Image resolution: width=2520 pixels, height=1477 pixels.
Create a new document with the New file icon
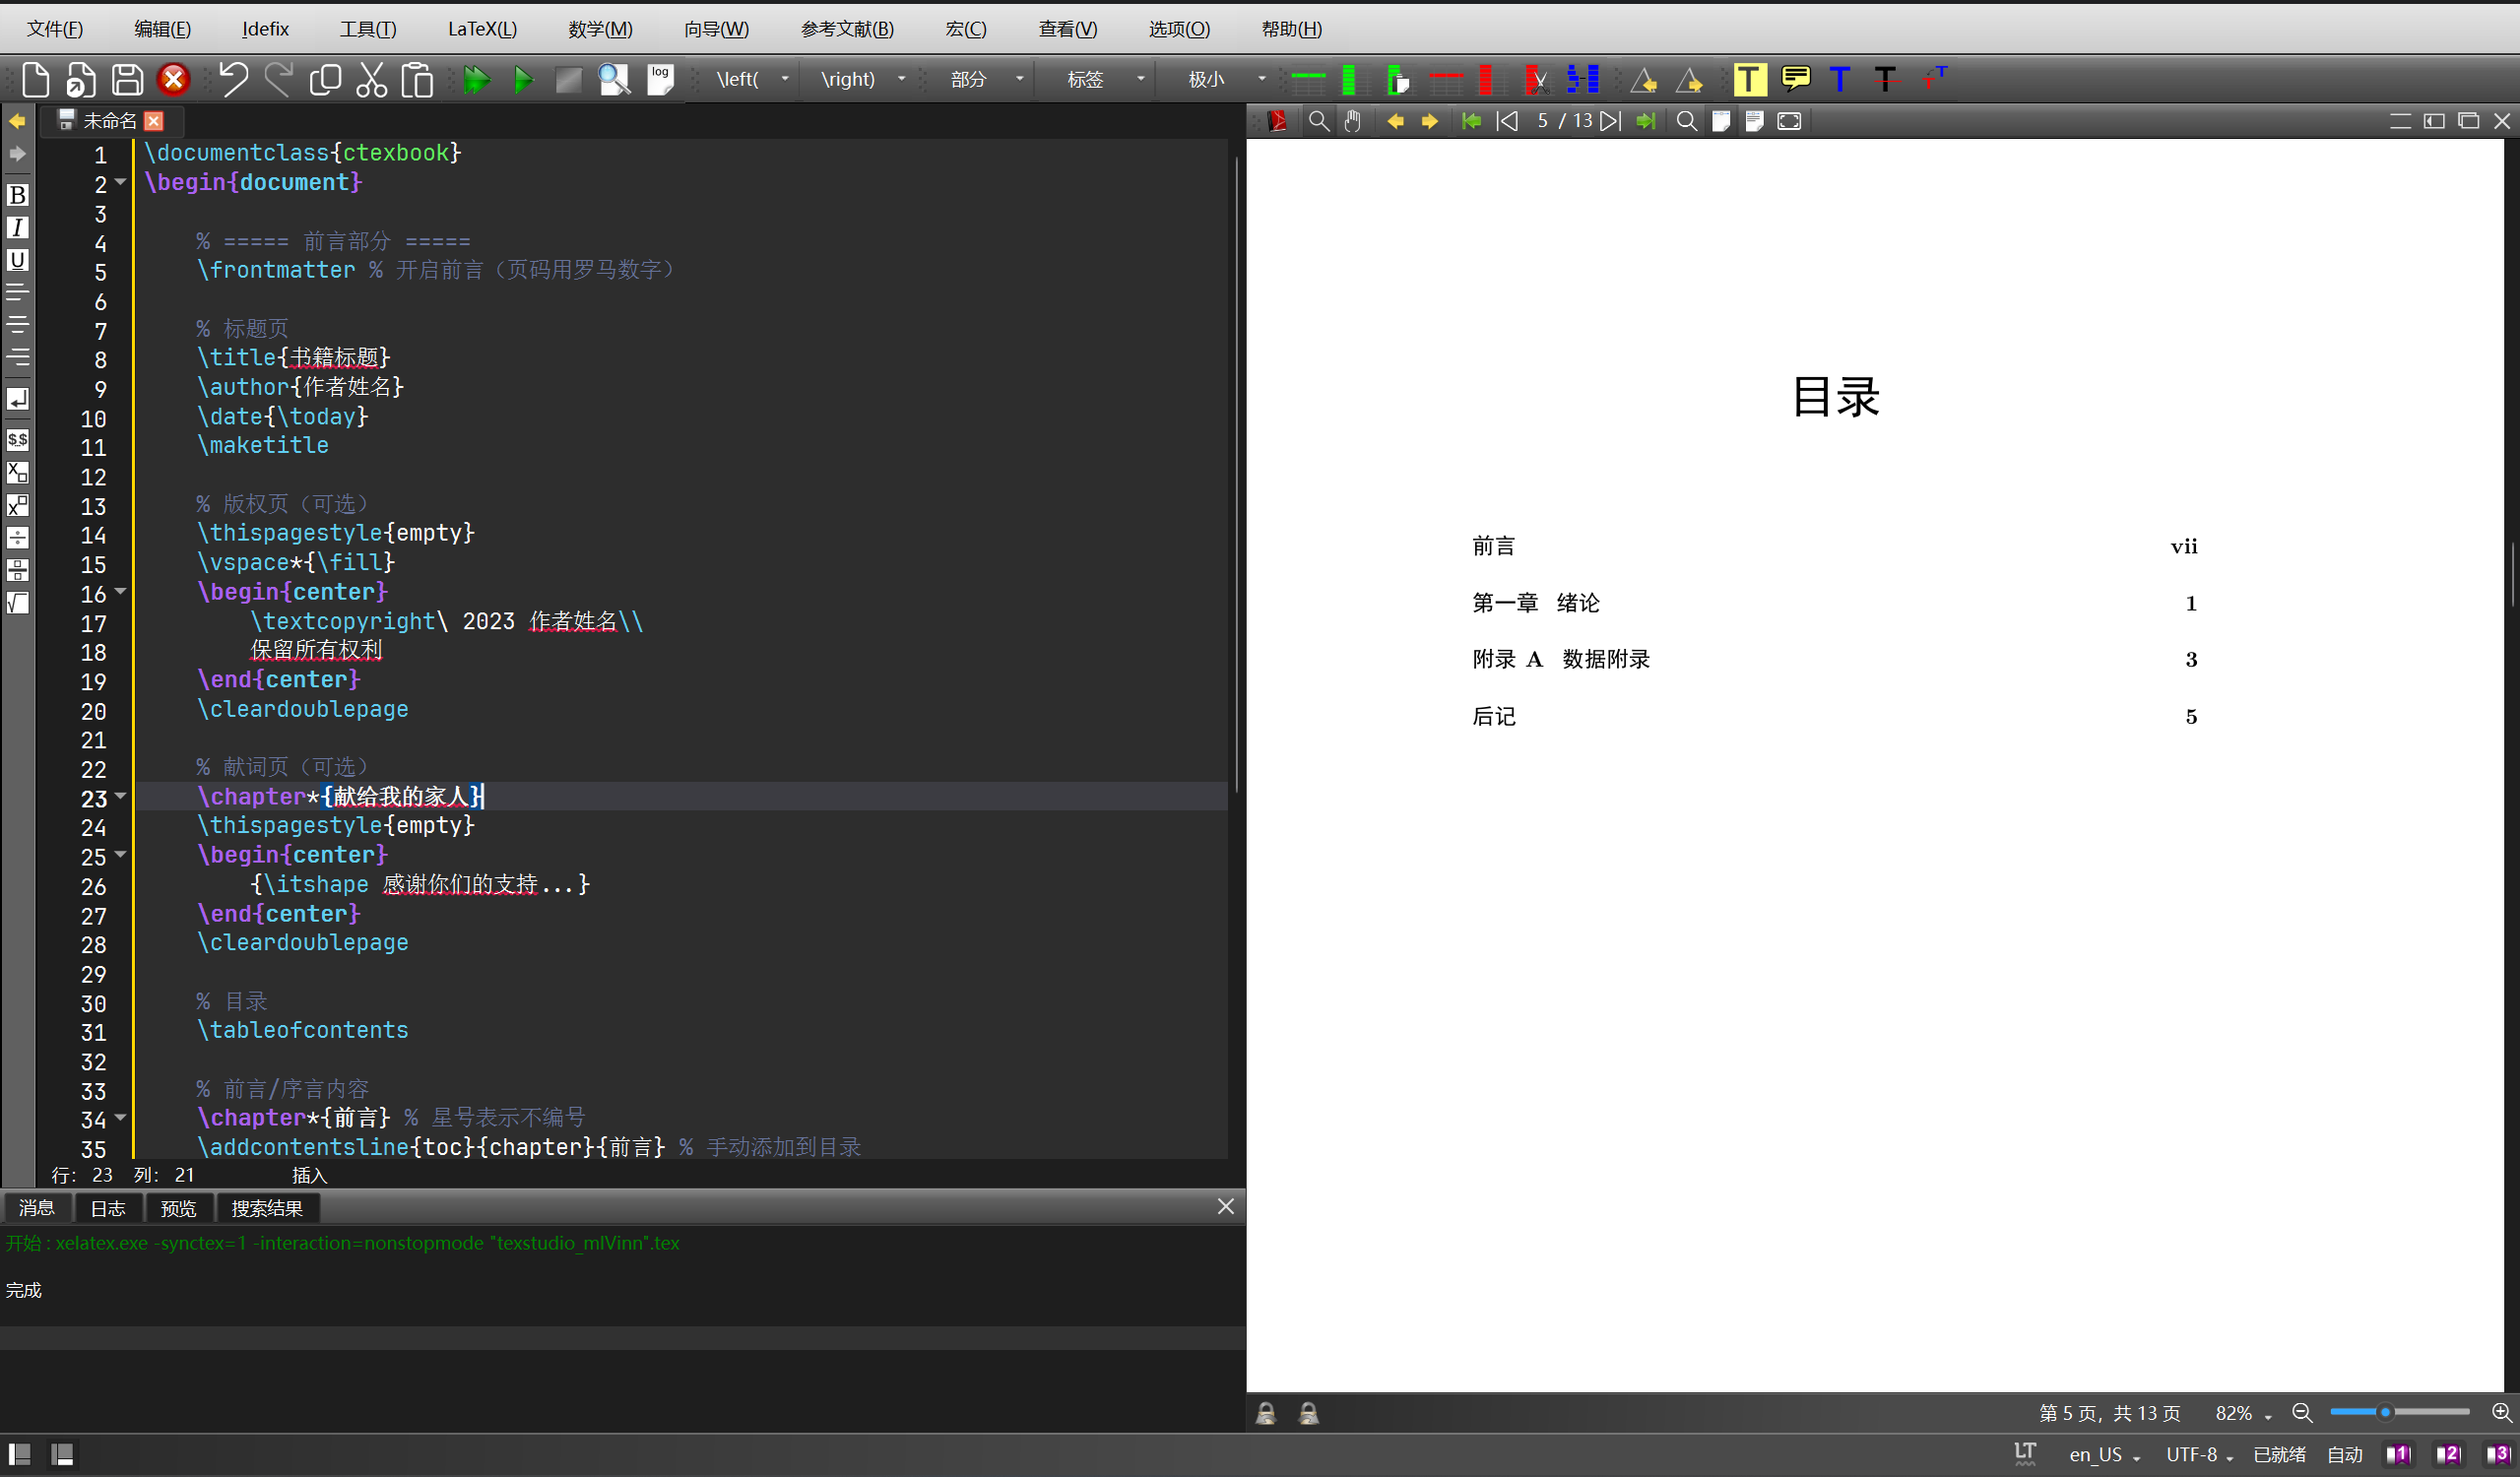coord(36,79)
